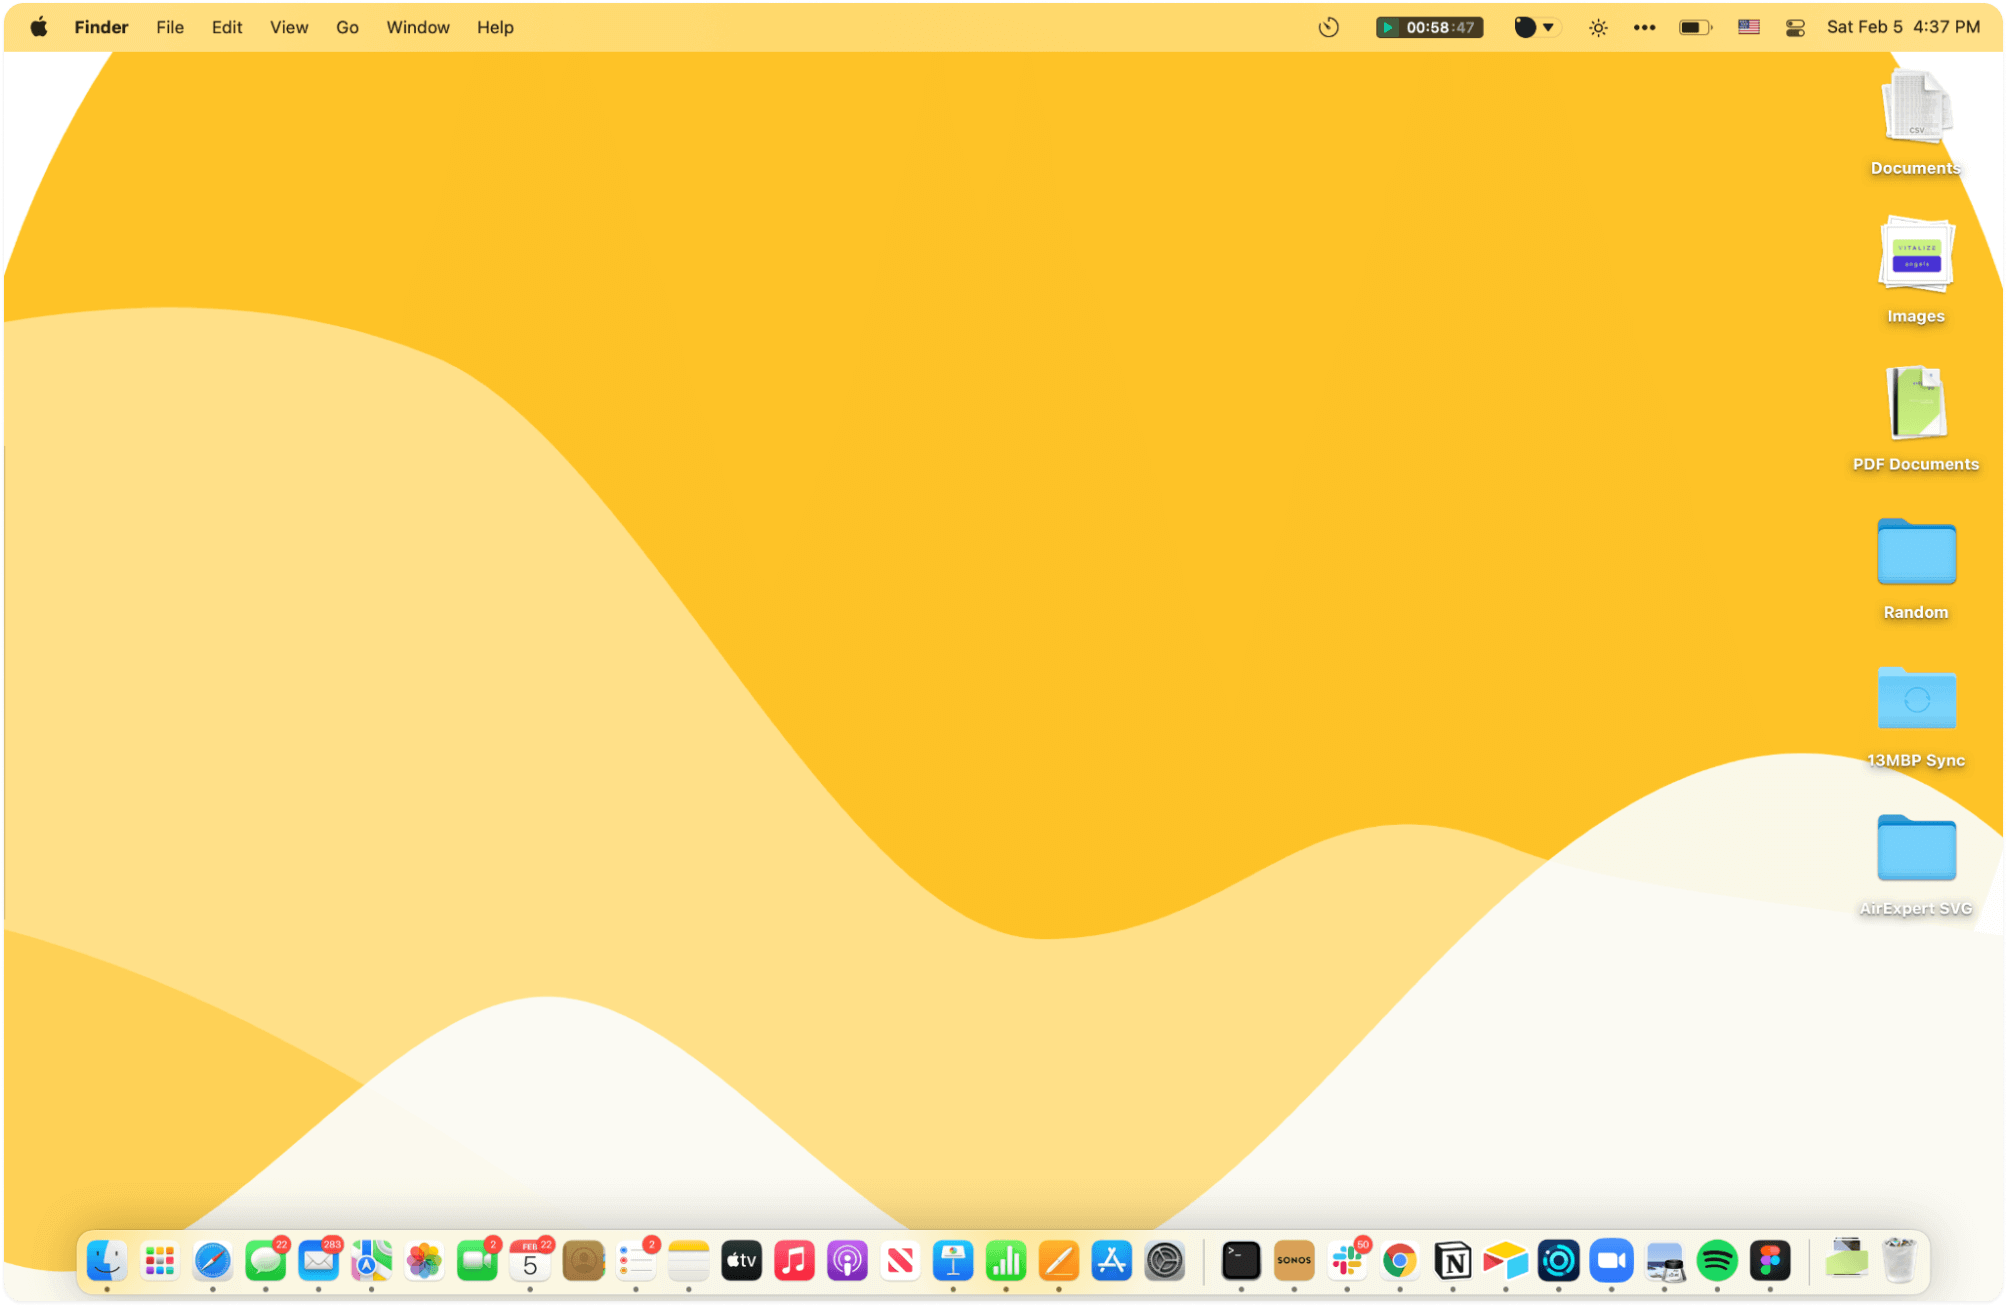Open Figma from the Dock
This screenshot has height=1308, width=2007.
pos(1770,1261)
